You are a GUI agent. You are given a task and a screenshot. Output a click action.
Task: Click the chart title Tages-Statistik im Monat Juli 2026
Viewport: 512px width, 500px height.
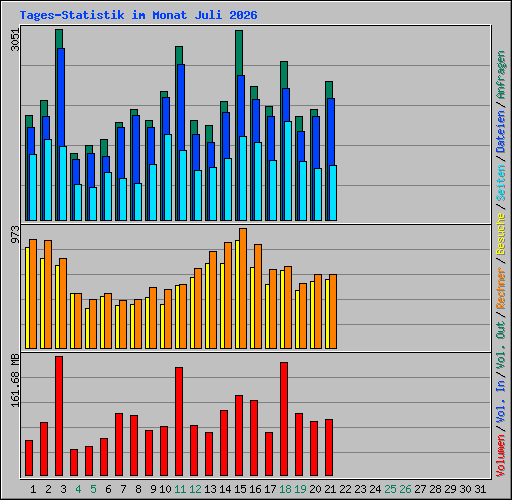tap(138, 15)
